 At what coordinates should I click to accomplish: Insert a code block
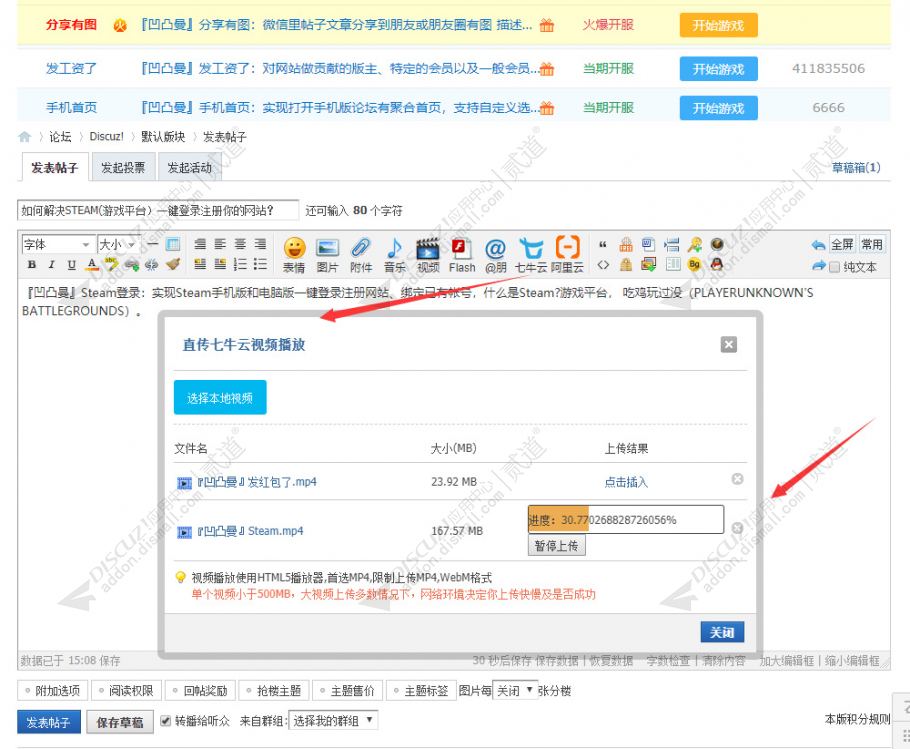(x=603, y=265)
